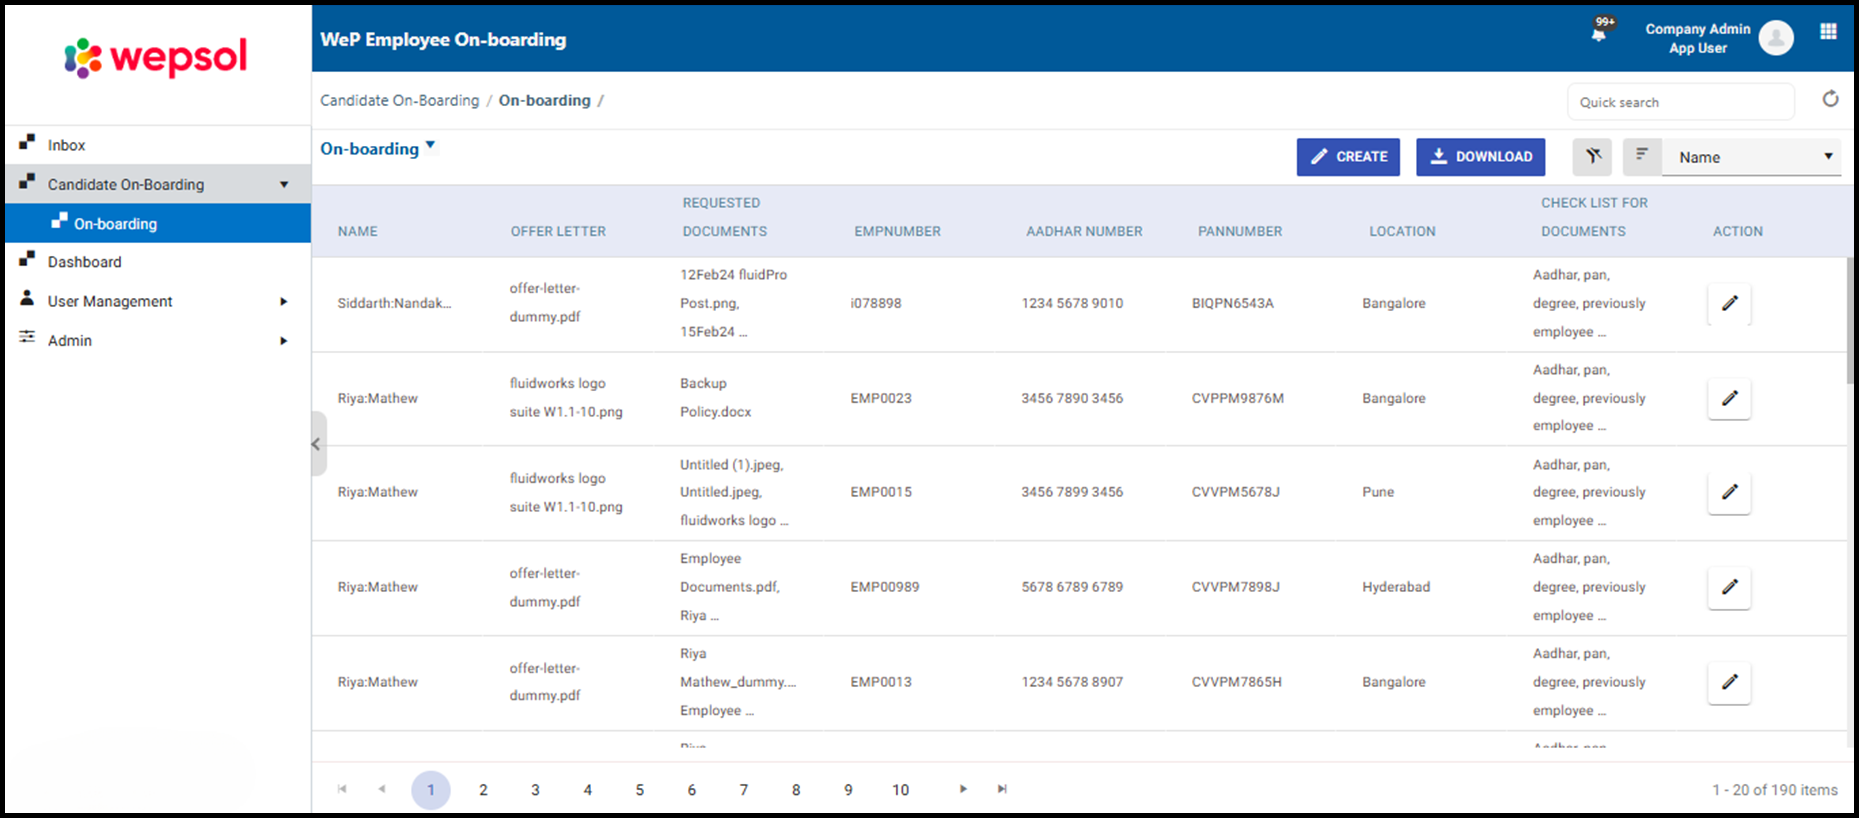The width and height of the screenshot is (1859, 818).
Task: Click Aadhar number 5678 6789 6789
Action: click(1072, 587)
